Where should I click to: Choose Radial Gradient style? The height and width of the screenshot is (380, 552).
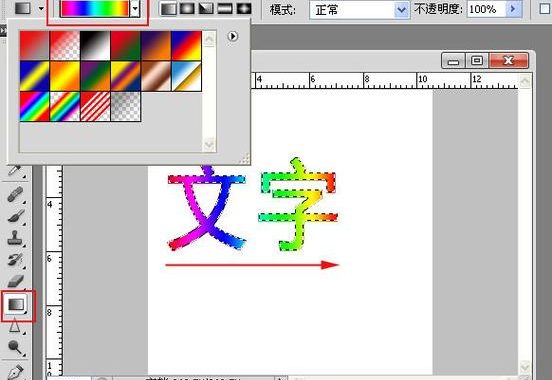[x=187, y=9]
